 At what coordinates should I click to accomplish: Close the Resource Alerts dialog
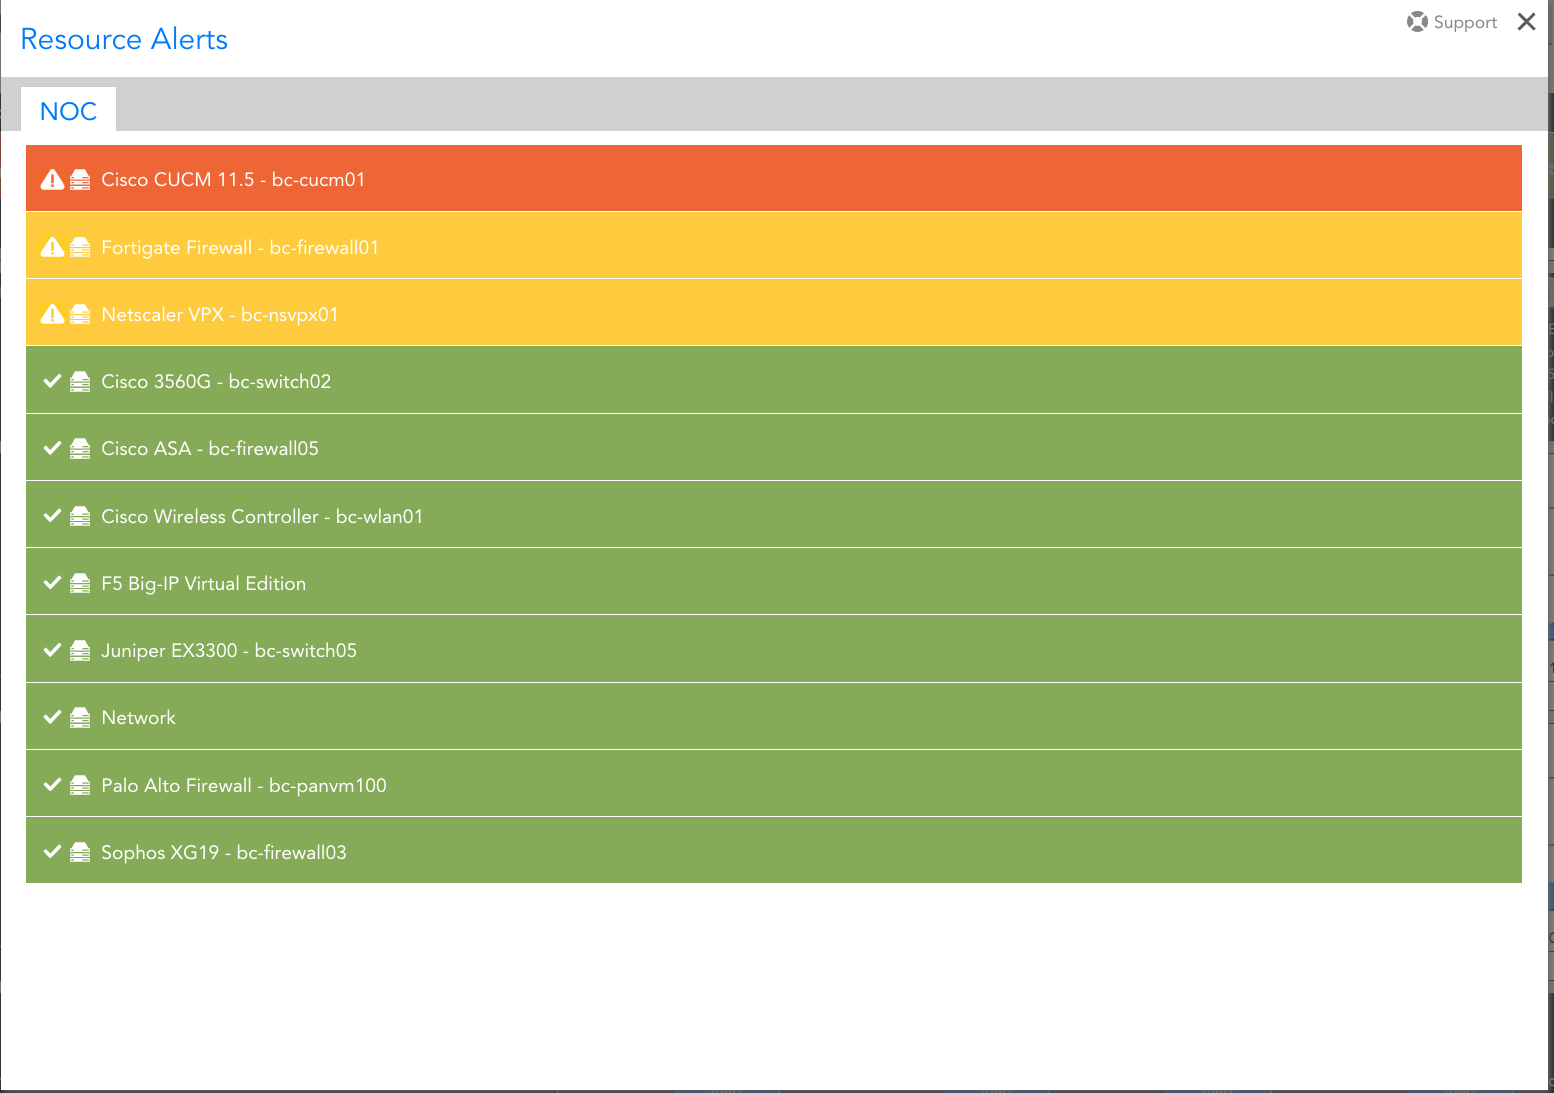(x=1526, y=22)
